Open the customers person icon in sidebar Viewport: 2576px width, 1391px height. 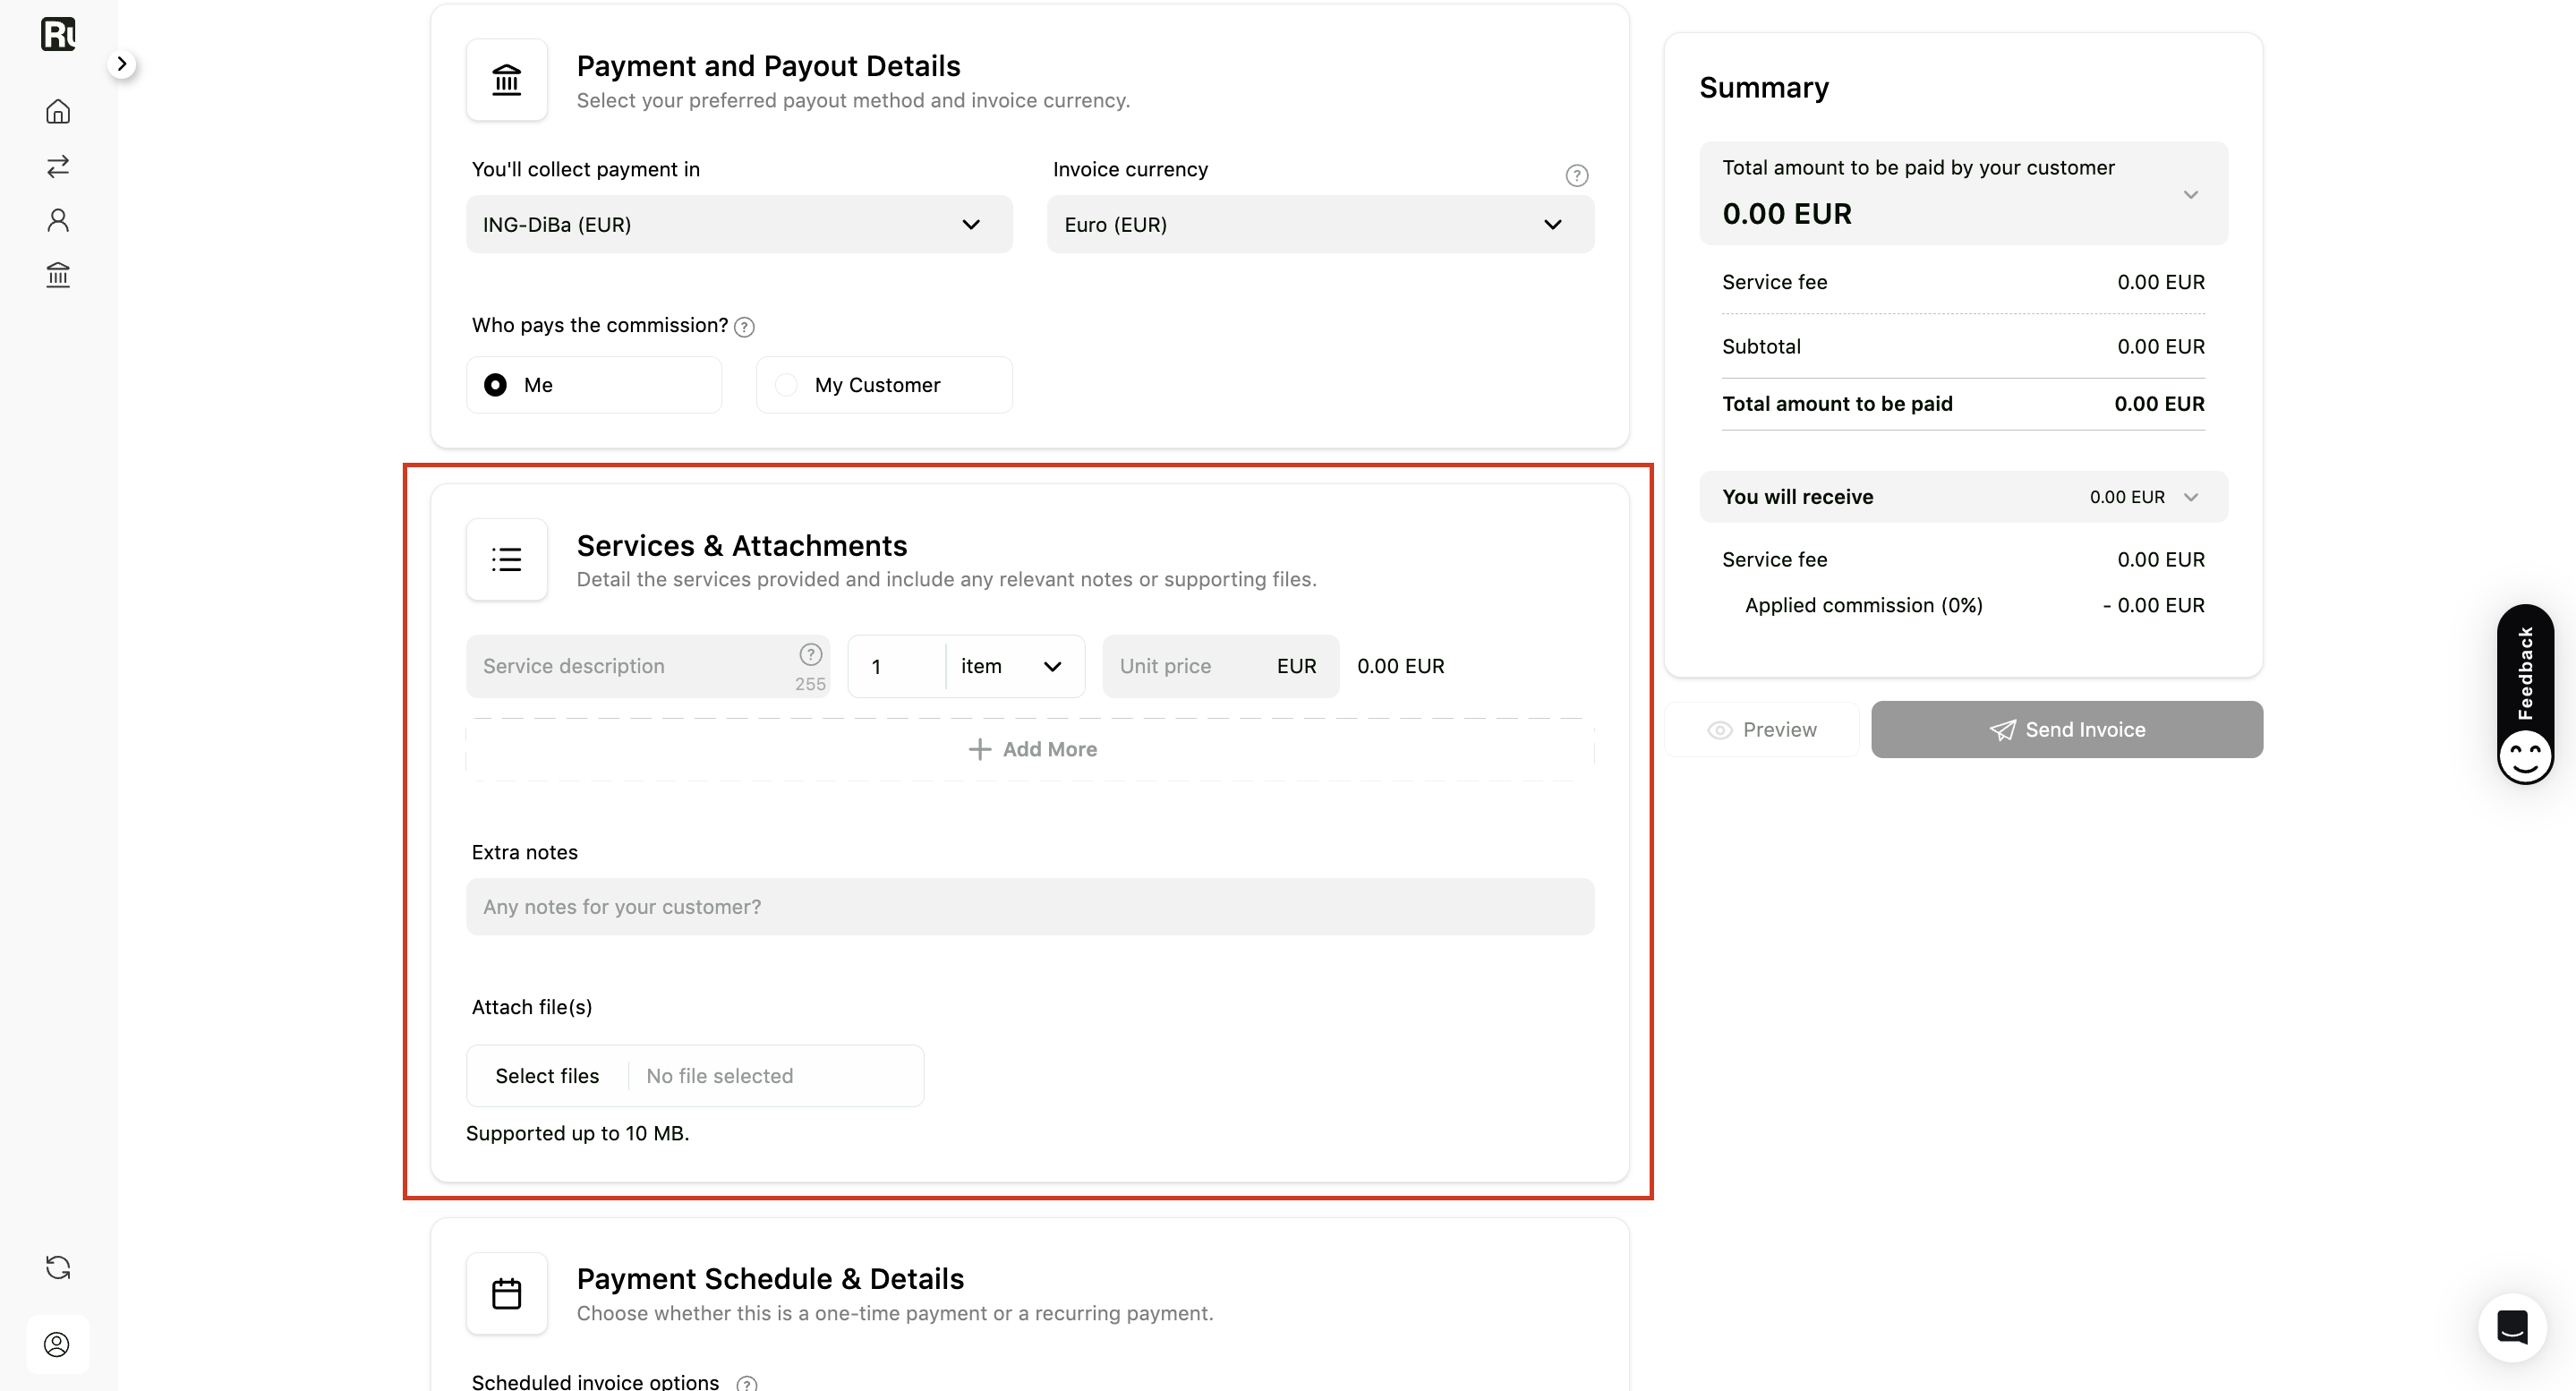point(58,220)
